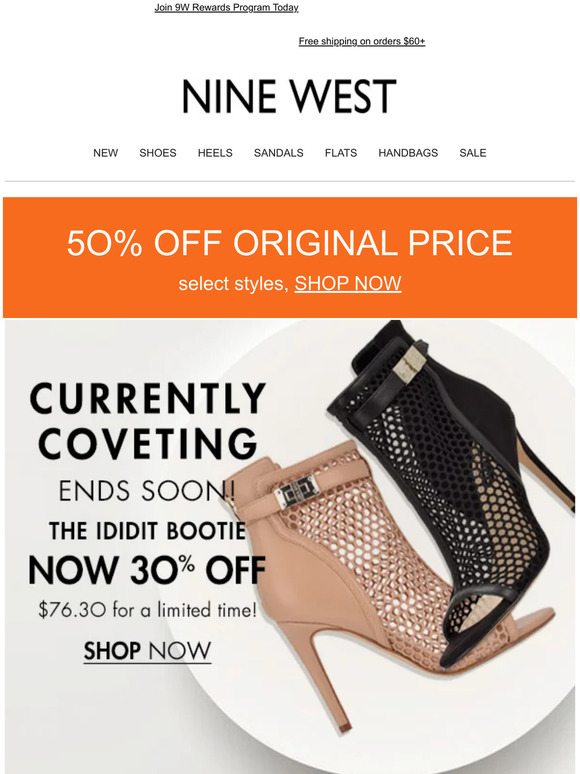The width and height of the screenshot is (580, 774).
Task: Open the SANDALS category
Action: 278,153
